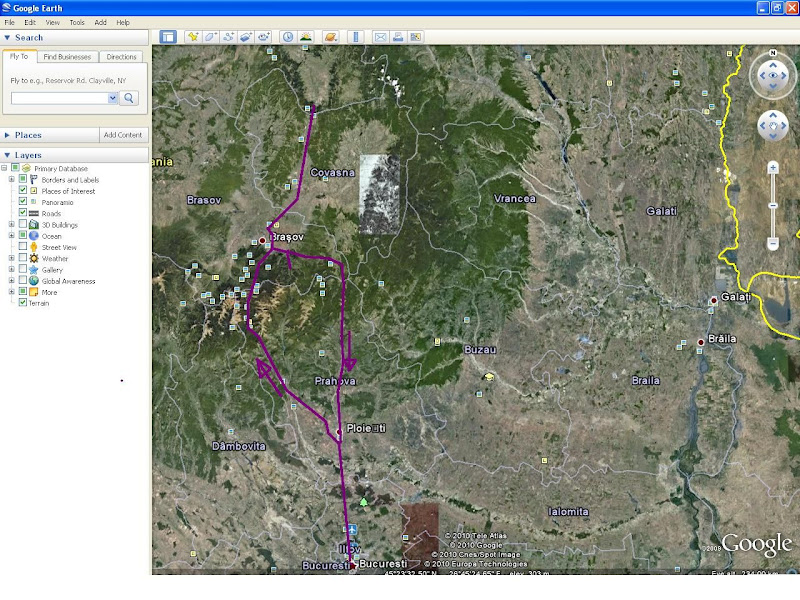Image resolution: width=800 pixels, height=600 pixels.
Task: Click View in Google Maps icon
Action: [416, 37]
